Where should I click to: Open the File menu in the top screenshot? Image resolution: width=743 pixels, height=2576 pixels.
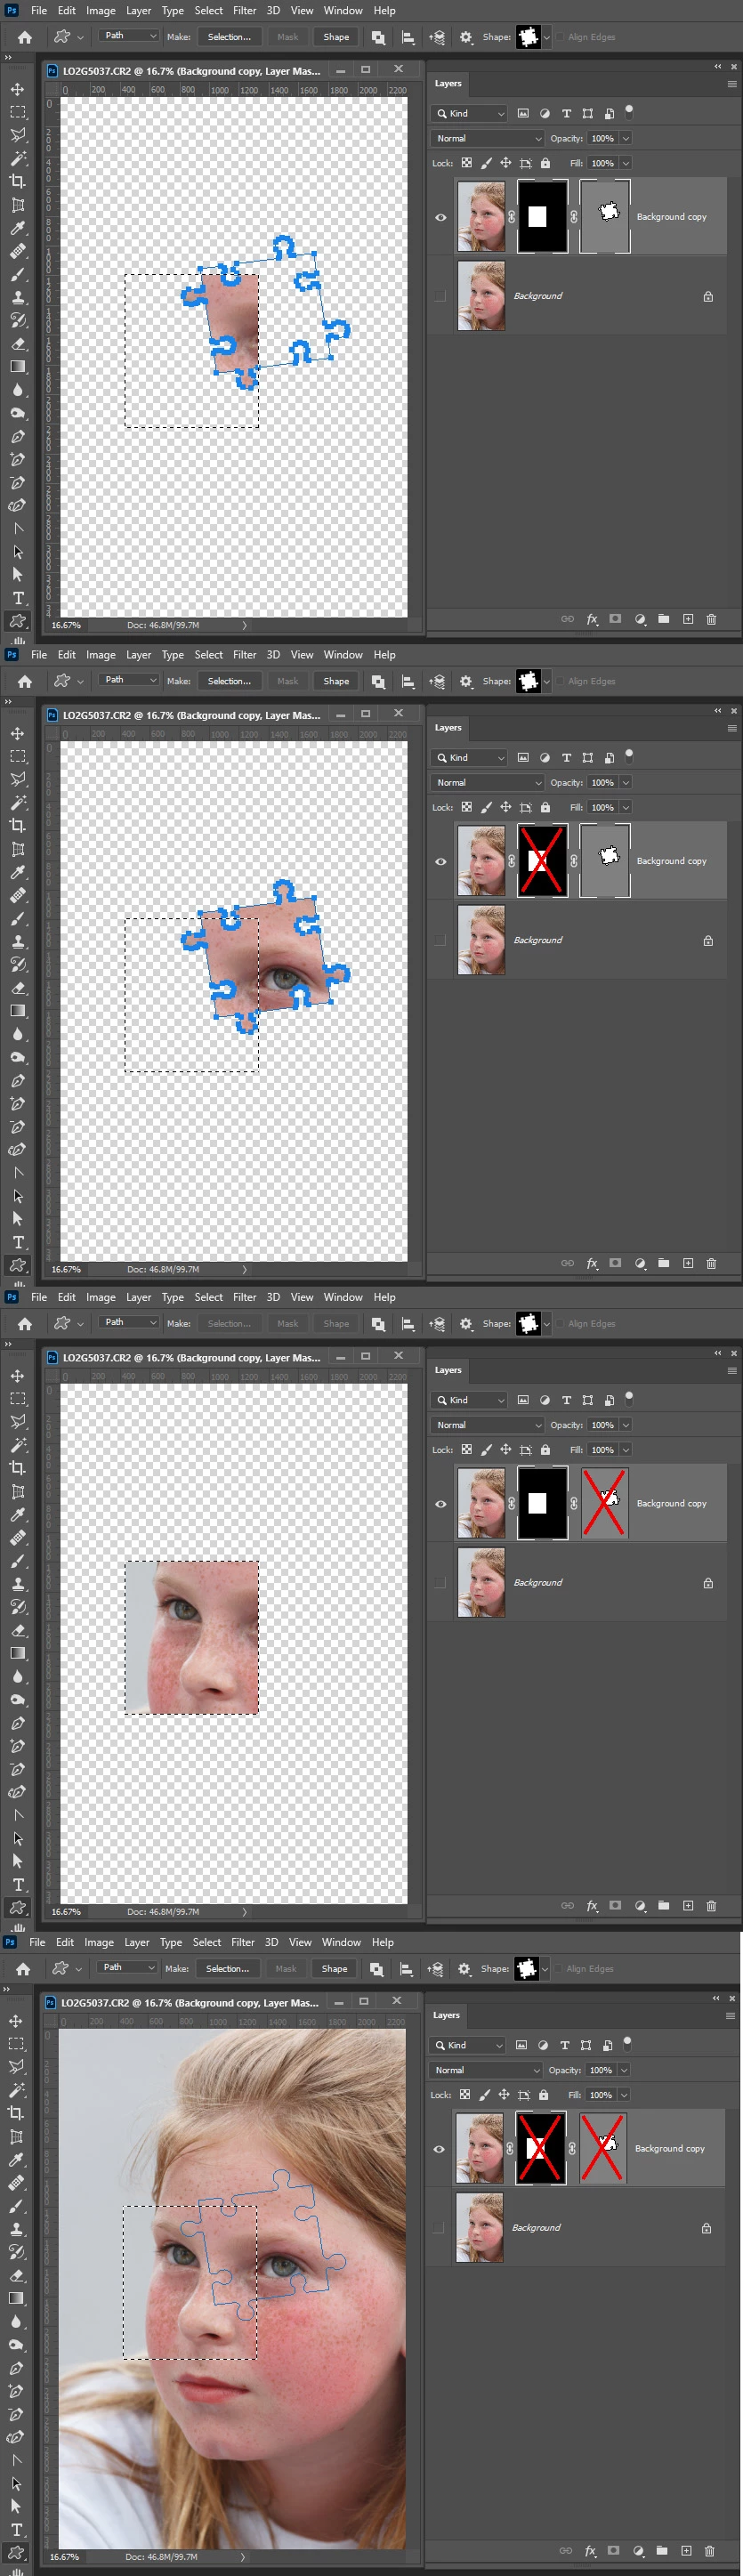pyautogui.click(x=39, y=10)
